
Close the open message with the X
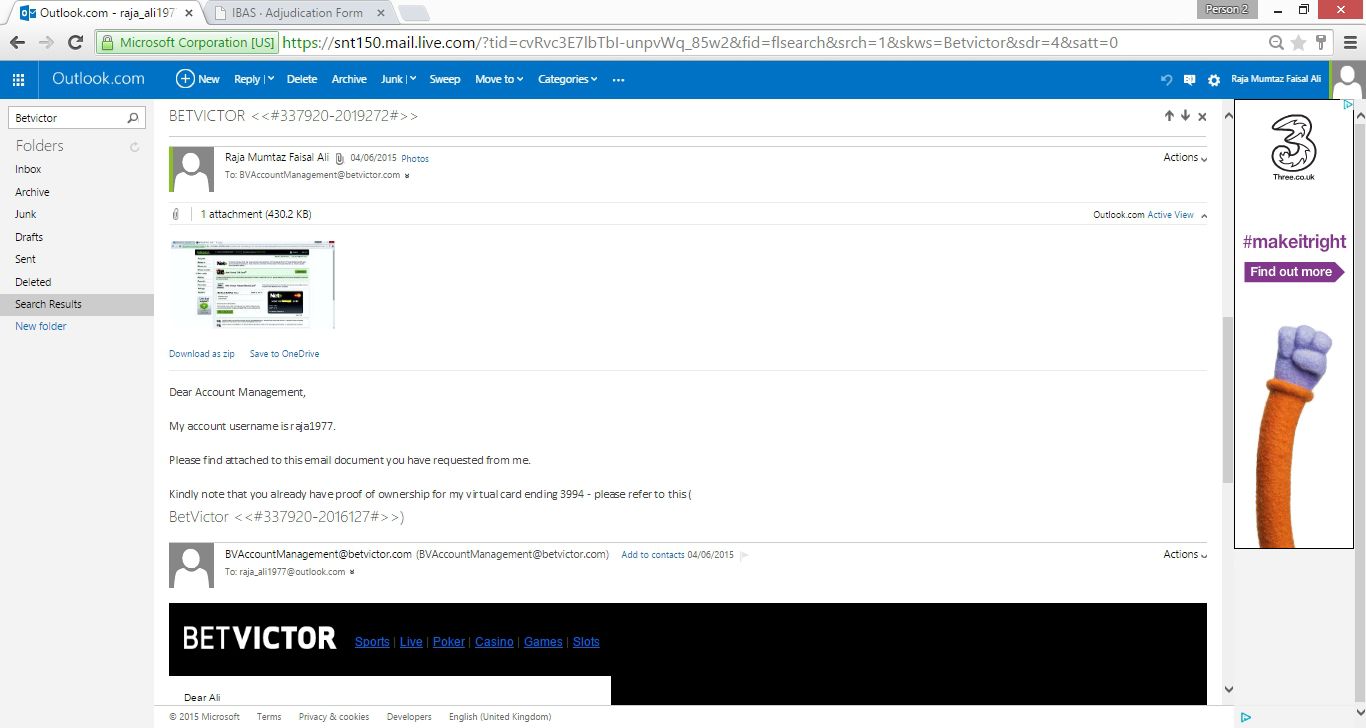pyautogui.click(x=1202, y=117)
